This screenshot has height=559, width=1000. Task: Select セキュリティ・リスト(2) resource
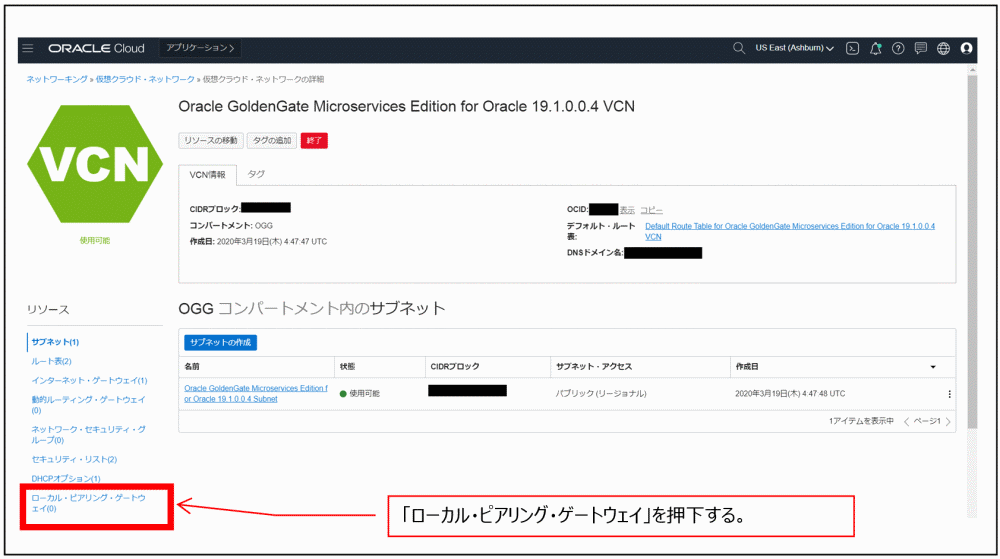pyautogui.click(x=74, y=460)
